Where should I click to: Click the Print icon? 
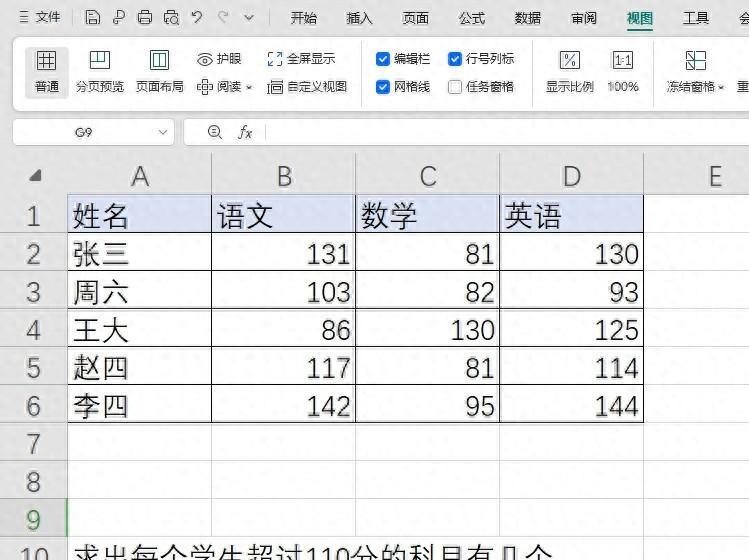(x=145, y=18)
